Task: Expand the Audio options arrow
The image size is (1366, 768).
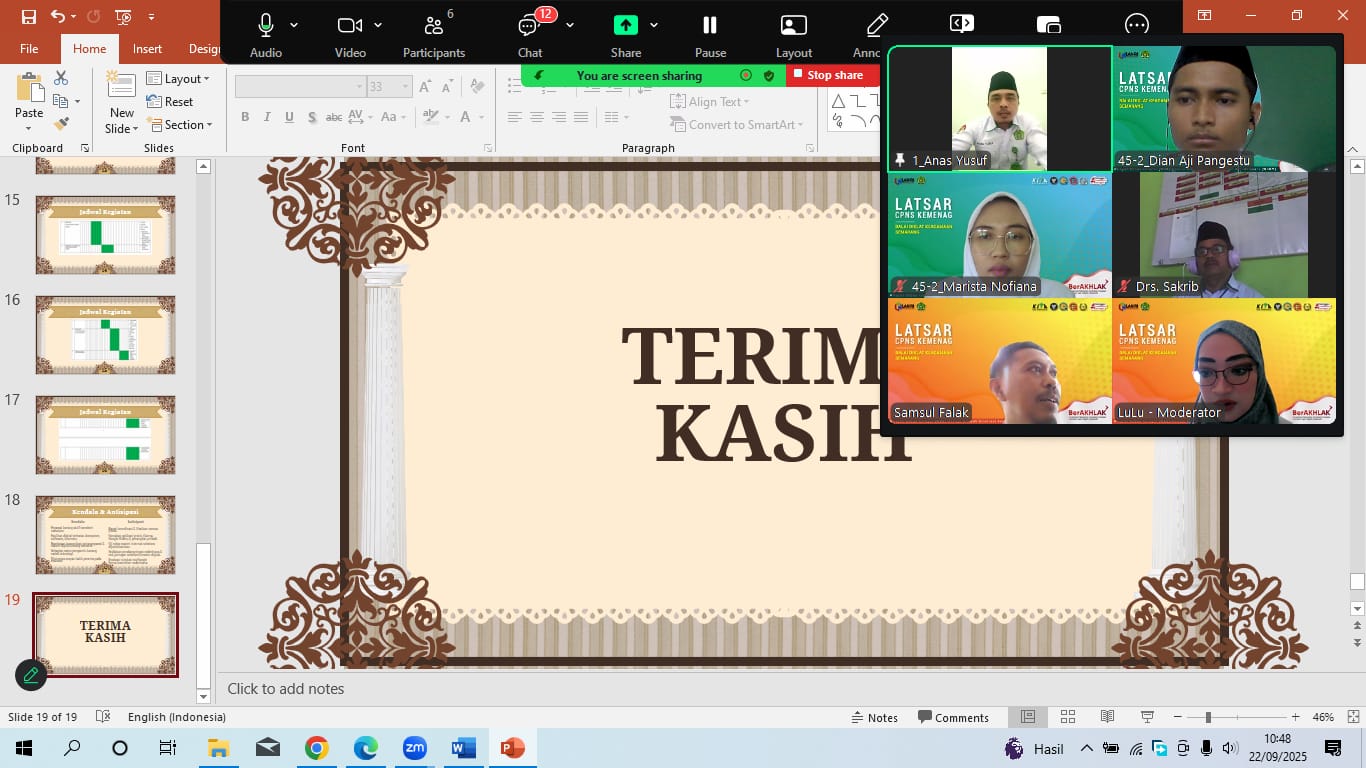Action: click(294, 25)
